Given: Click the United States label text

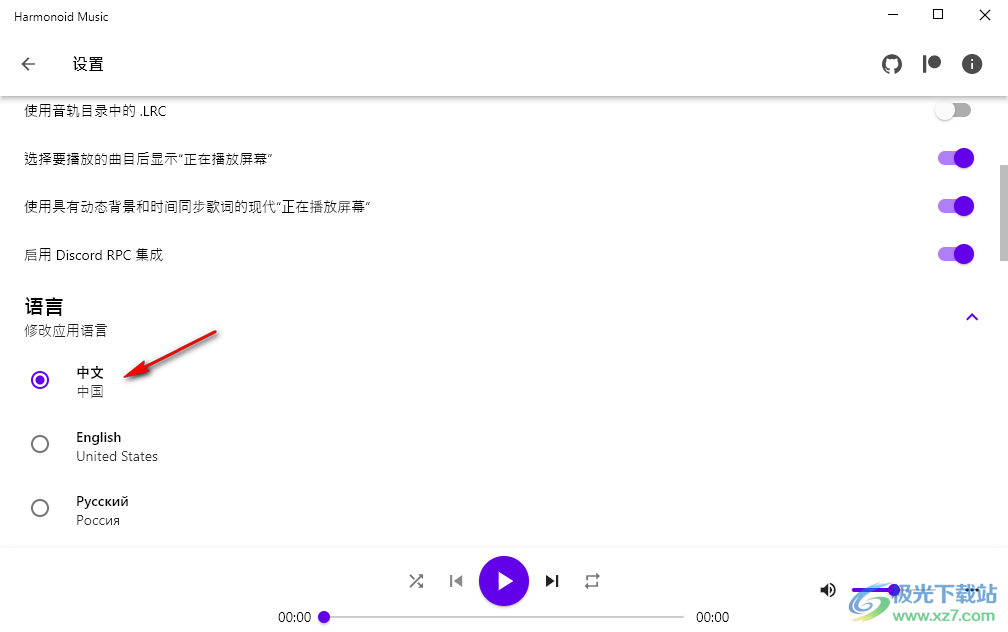Looking at the screenshot, I should pos(116,456).
